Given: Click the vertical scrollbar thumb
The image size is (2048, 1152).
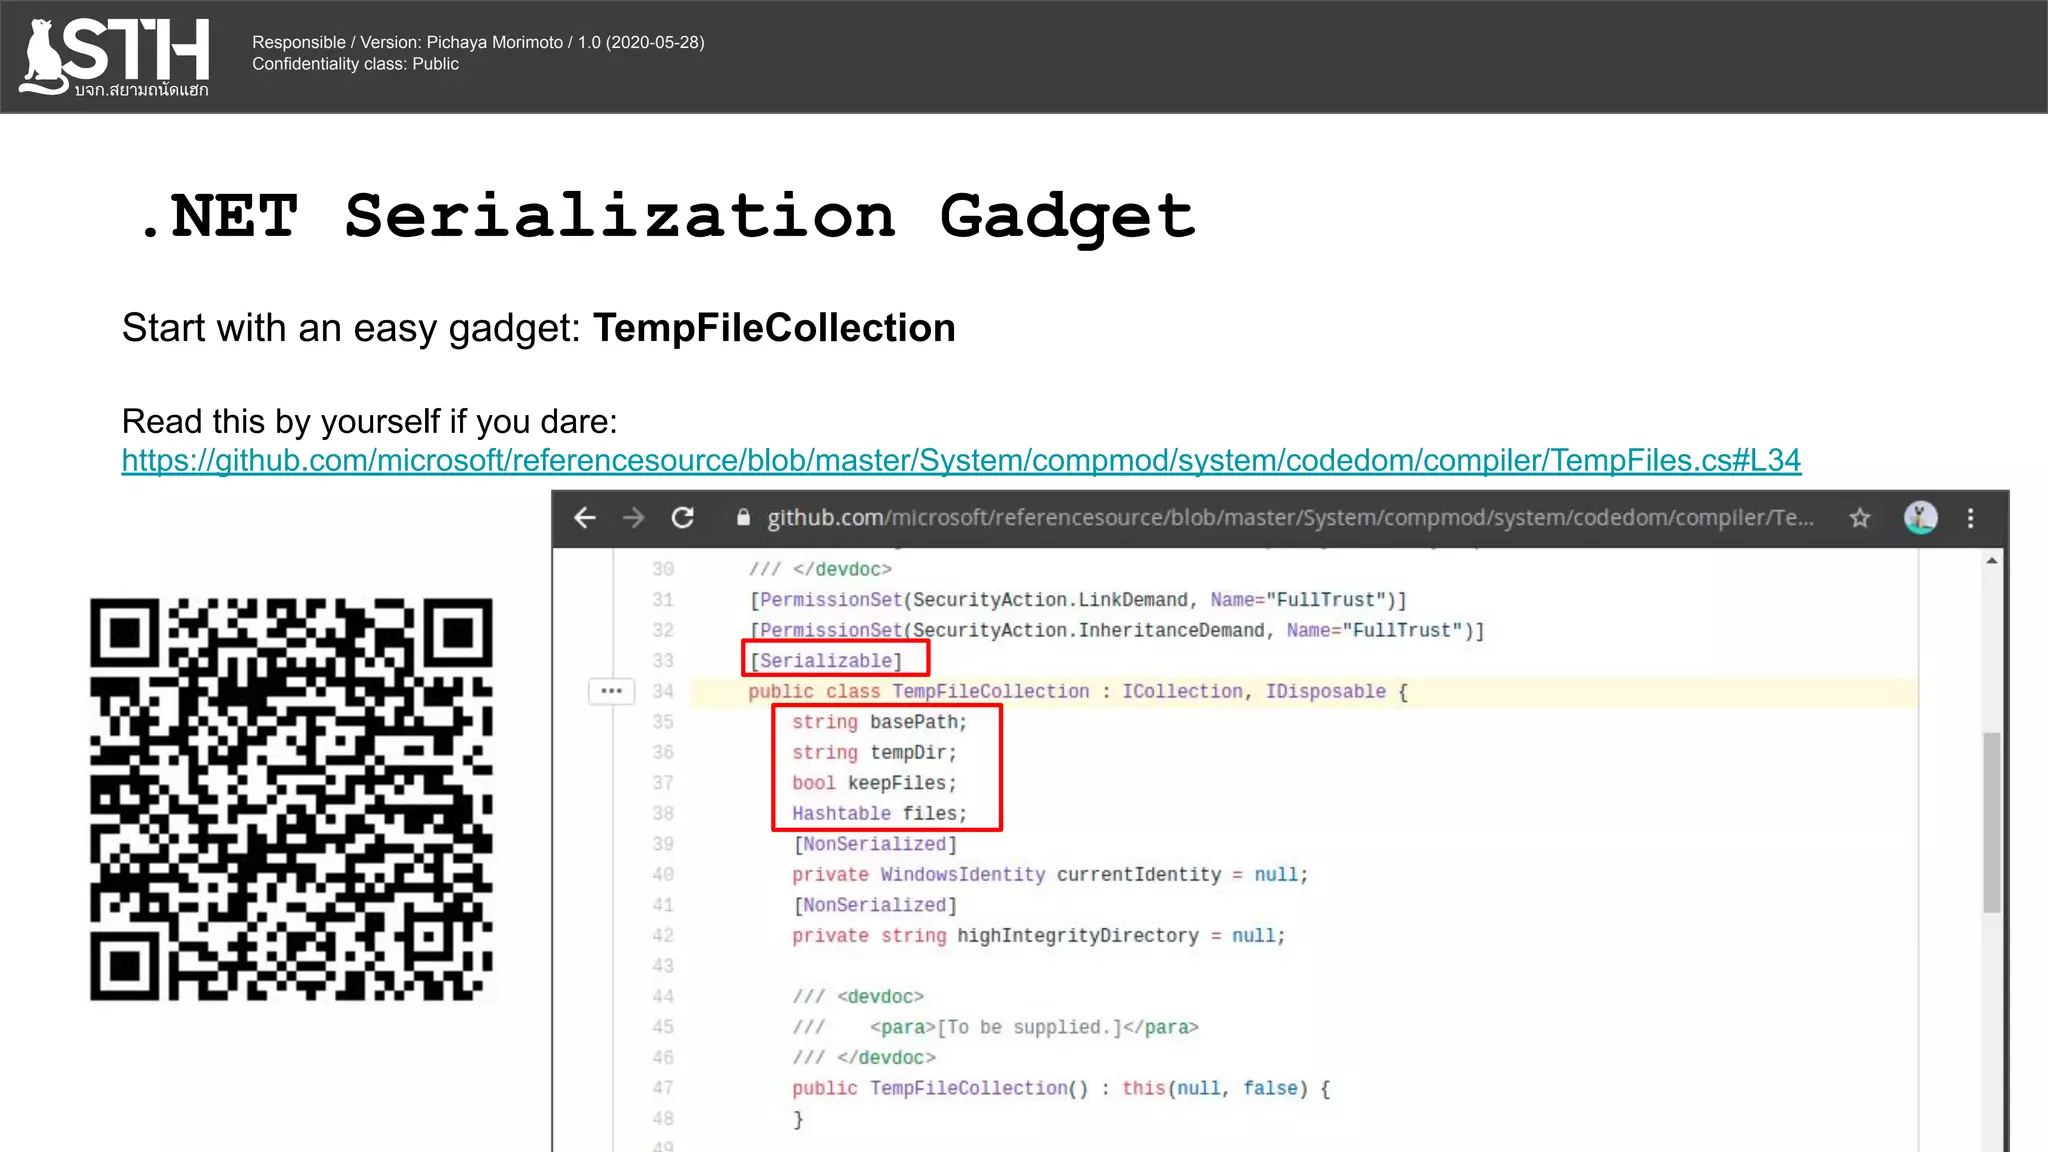Looking at the screenshot, I should (x=1992, y=822).
